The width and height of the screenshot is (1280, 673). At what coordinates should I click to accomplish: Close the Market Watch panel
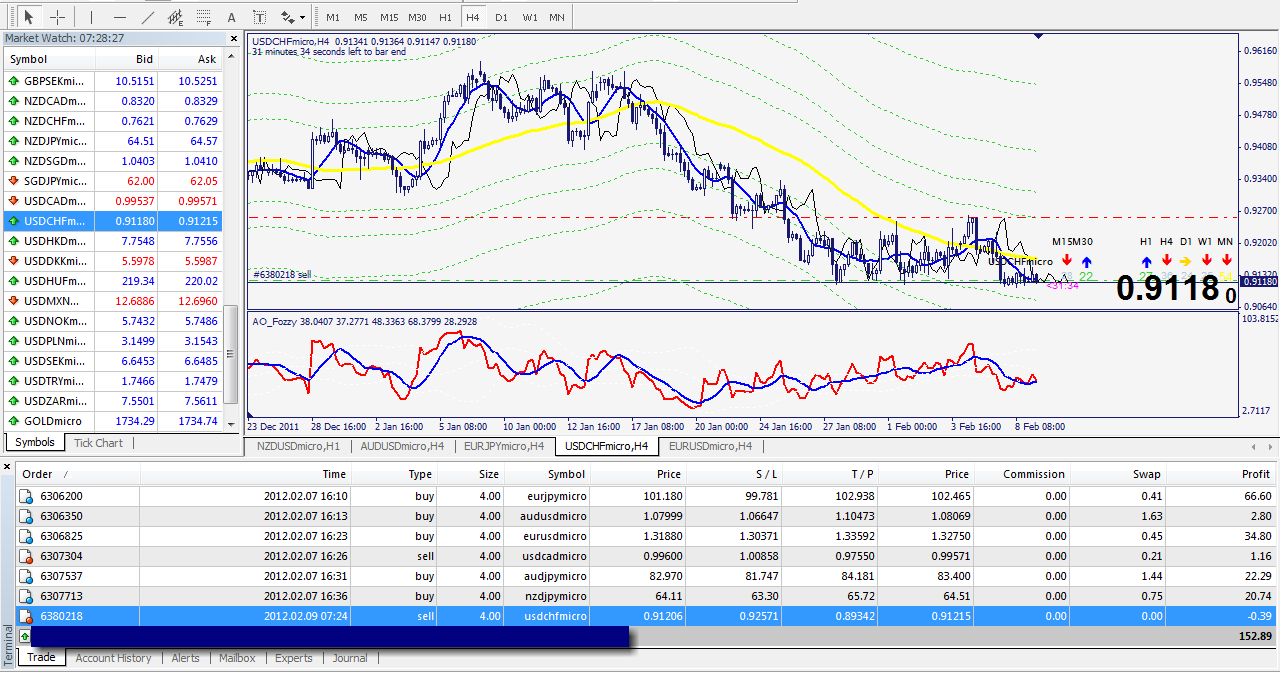[x=232, y=37]
